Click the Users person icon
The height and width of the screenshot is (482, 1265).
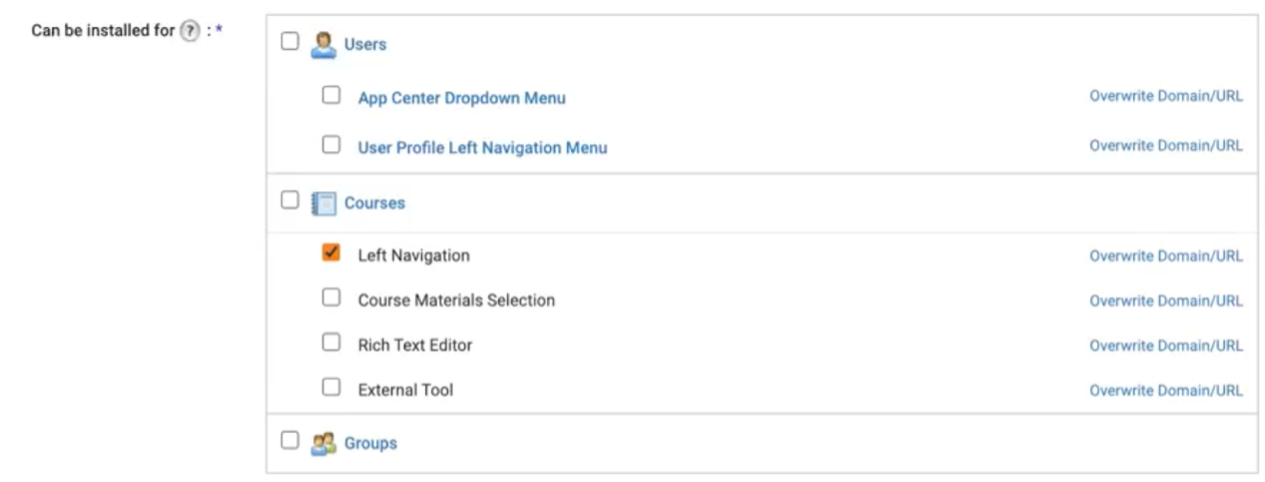pyautogui.click(x=323, y=44)
